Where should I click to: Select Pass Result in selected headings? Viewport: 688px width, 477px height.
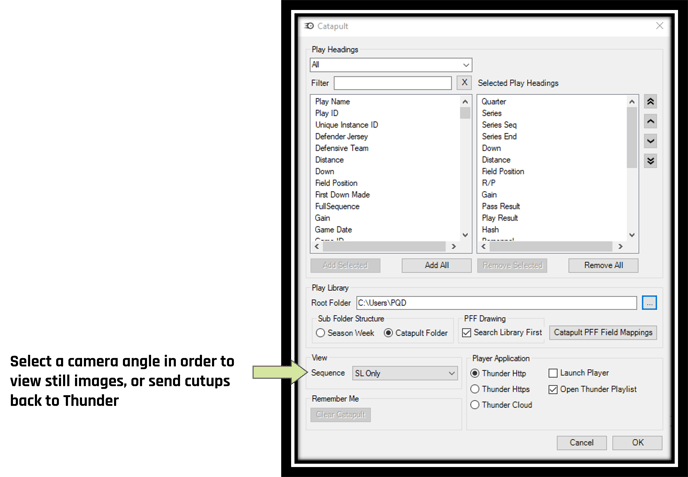coord(501,206)
